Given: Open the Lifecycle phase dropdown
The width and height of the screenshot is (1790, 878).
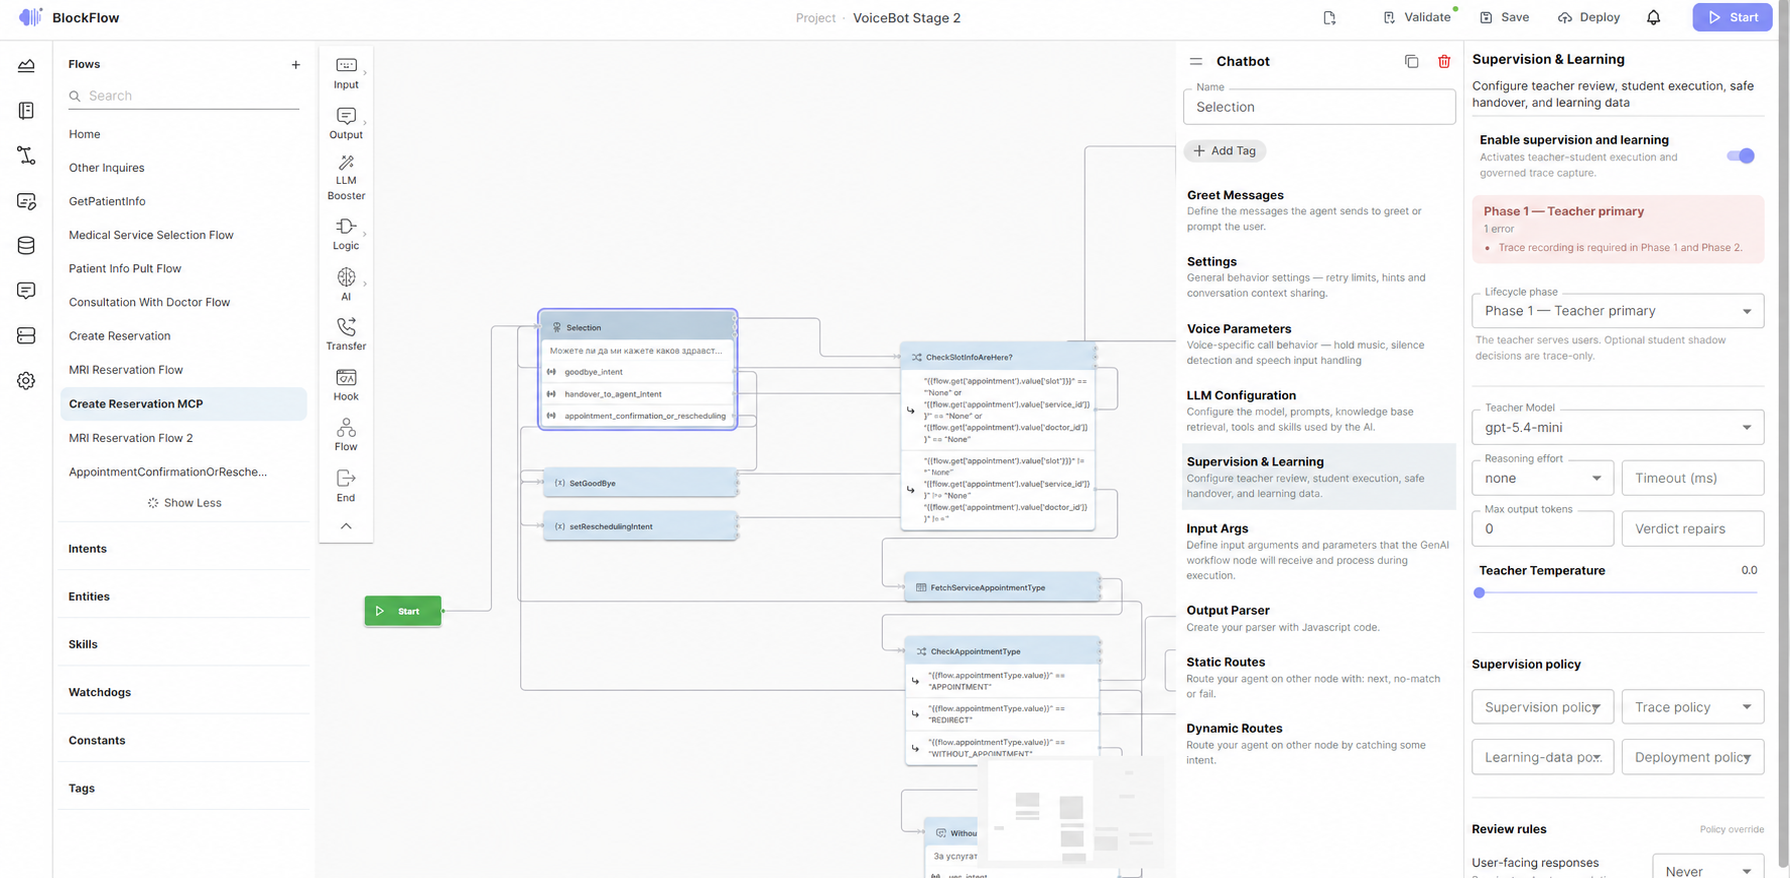Looking at the screenshot, I should 1617,311.
